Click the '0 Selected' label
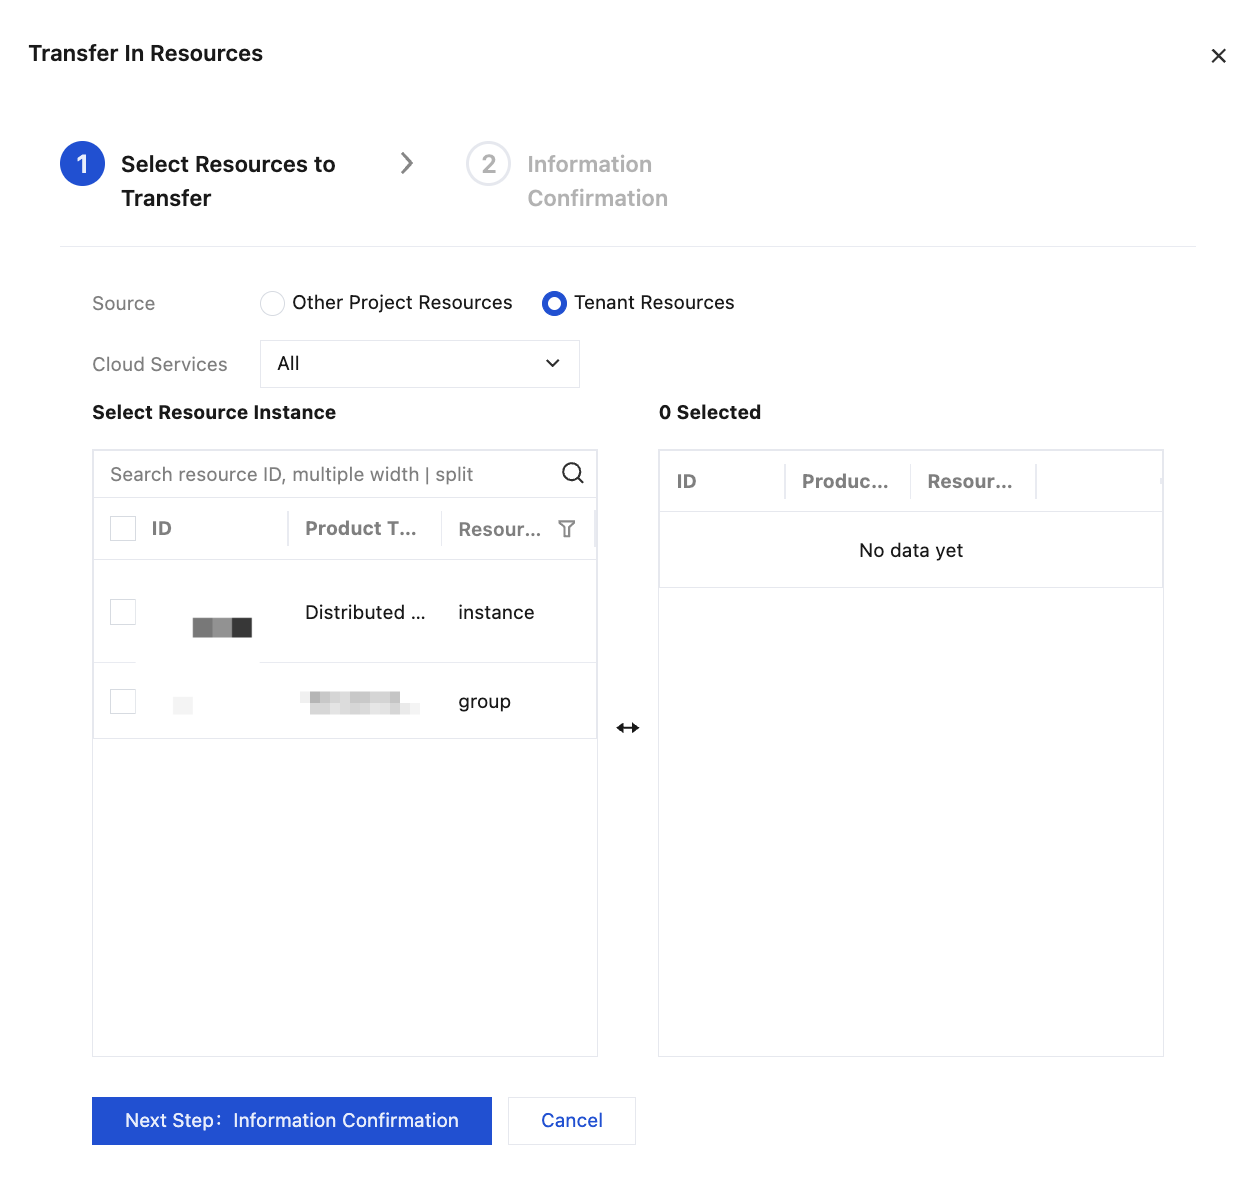The width and height of the screenshot is (1250, 1196). (x=710, y=412)
